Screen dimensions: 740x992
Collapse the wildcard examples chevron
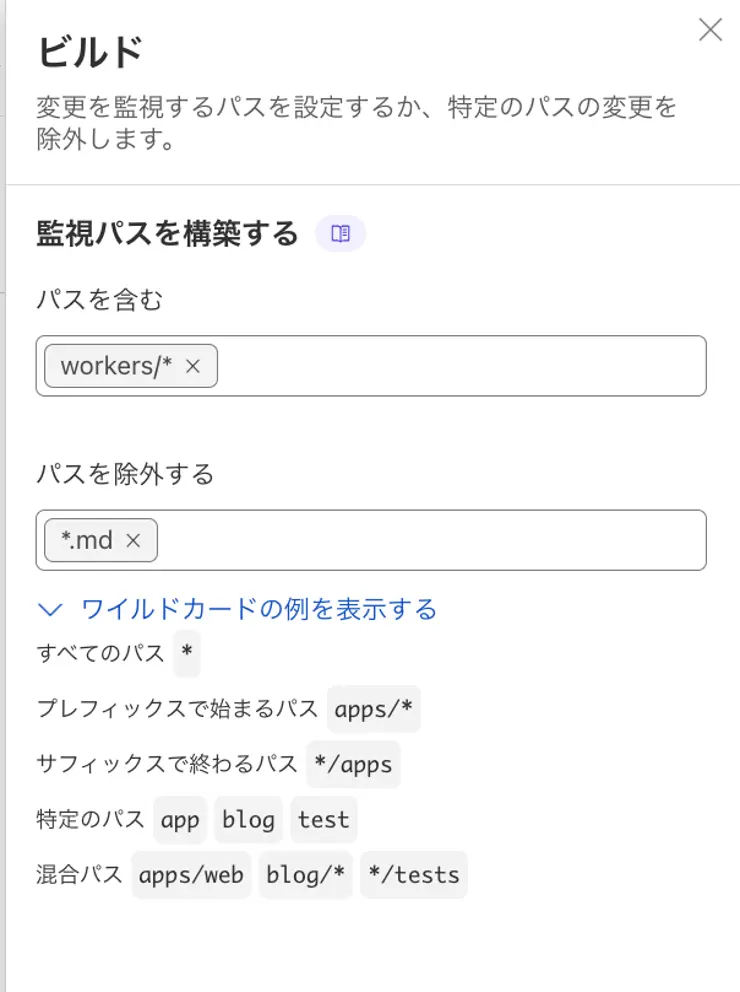50,609
